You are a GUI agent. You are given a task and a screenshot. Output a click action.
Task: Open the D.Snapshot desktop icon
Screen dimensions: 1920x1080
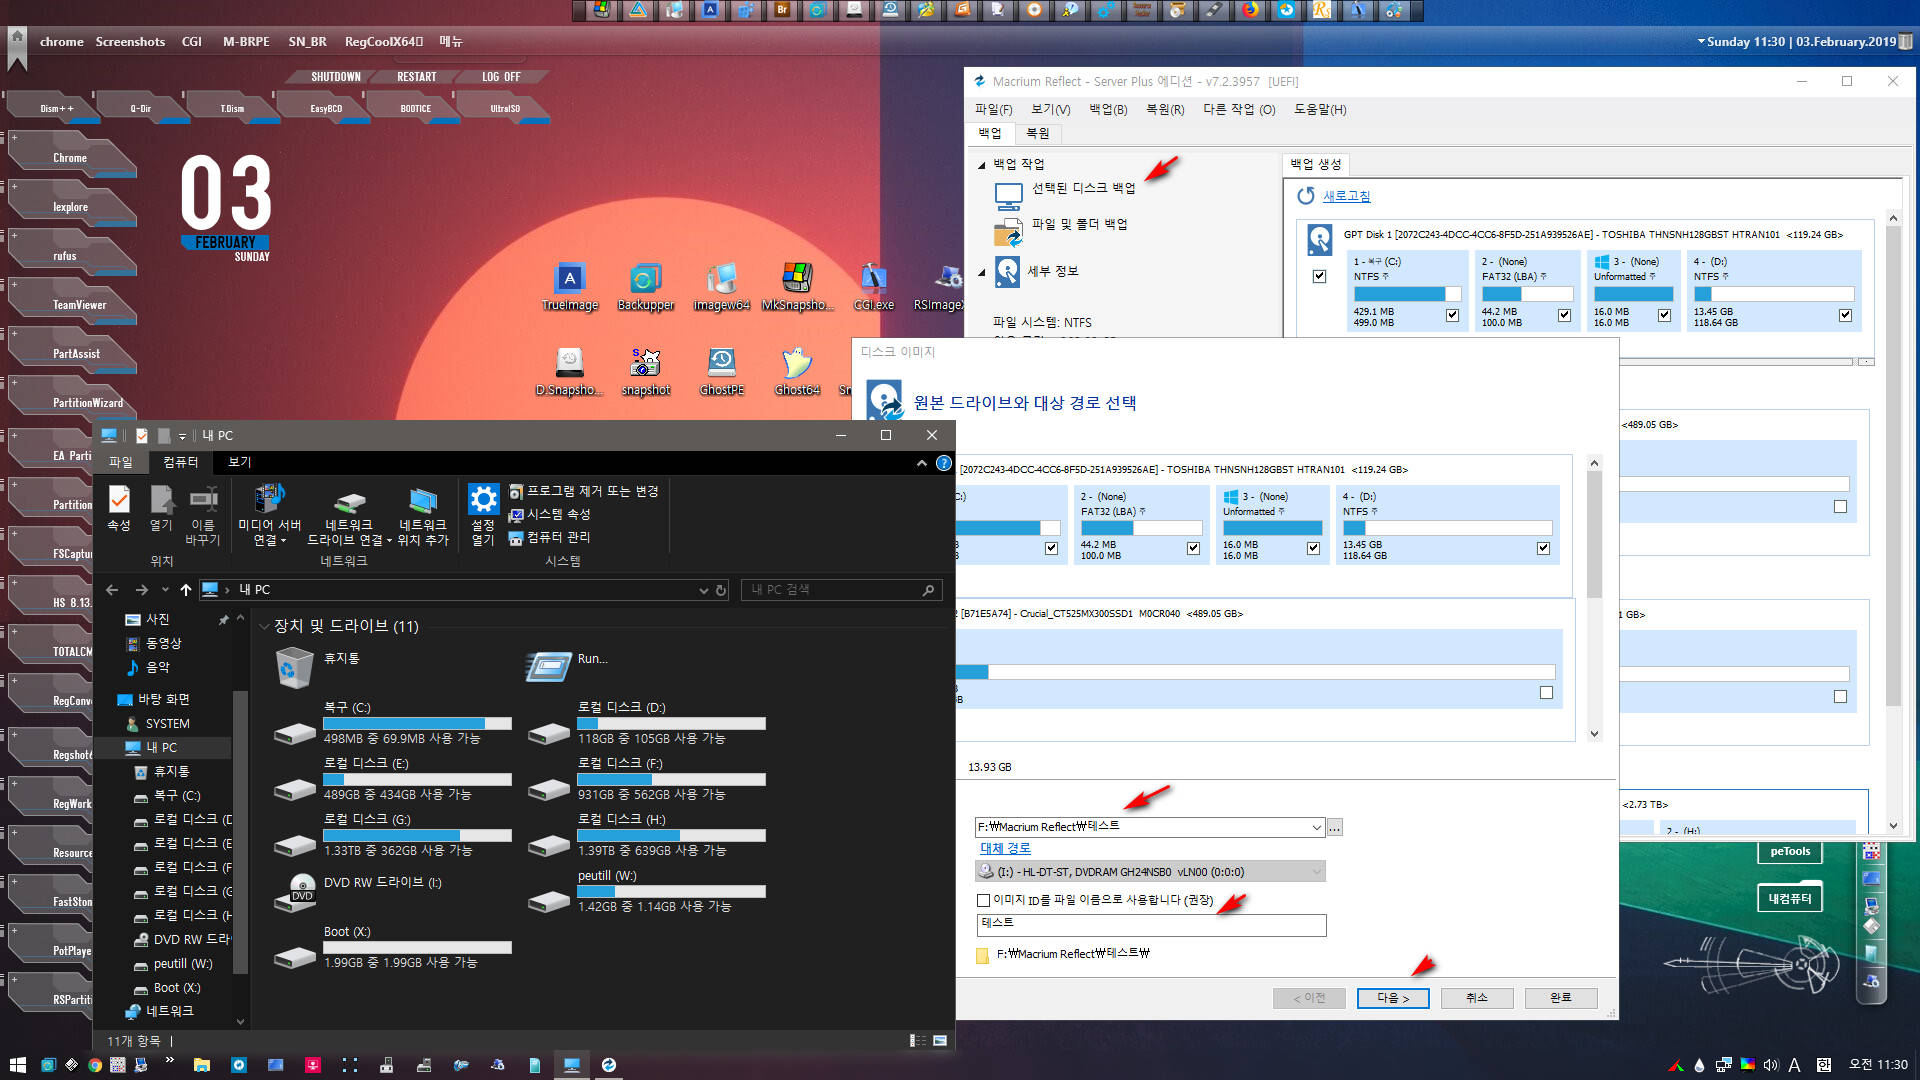click(569, 371)
